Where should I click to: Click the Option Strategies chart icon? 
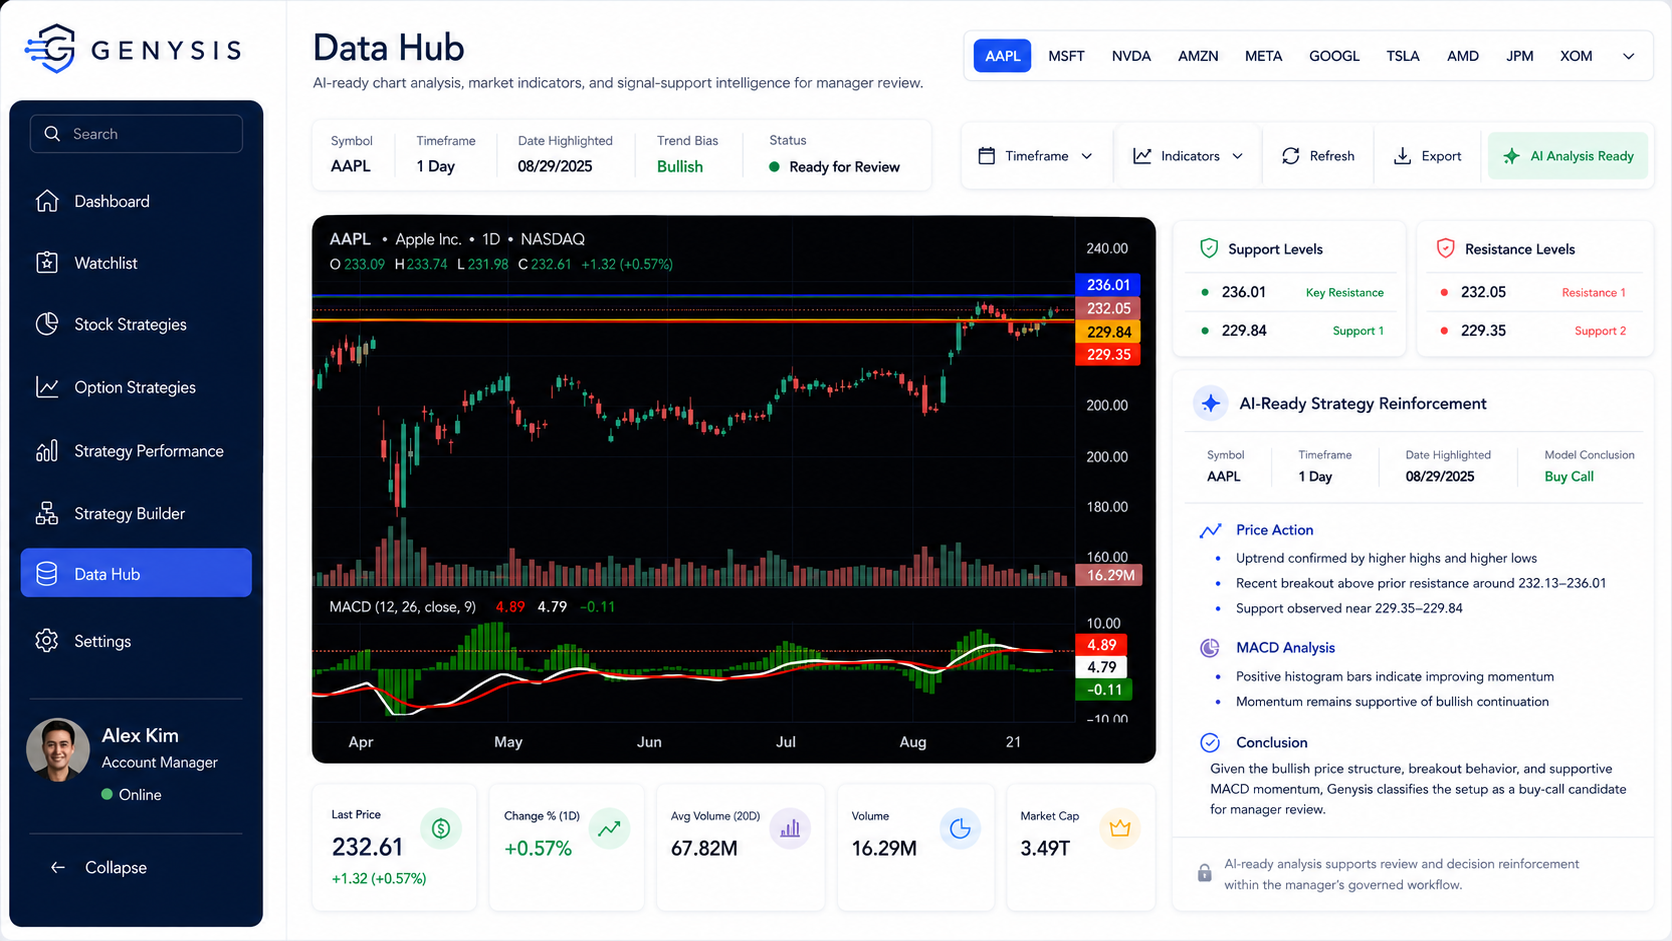point(47,387)
